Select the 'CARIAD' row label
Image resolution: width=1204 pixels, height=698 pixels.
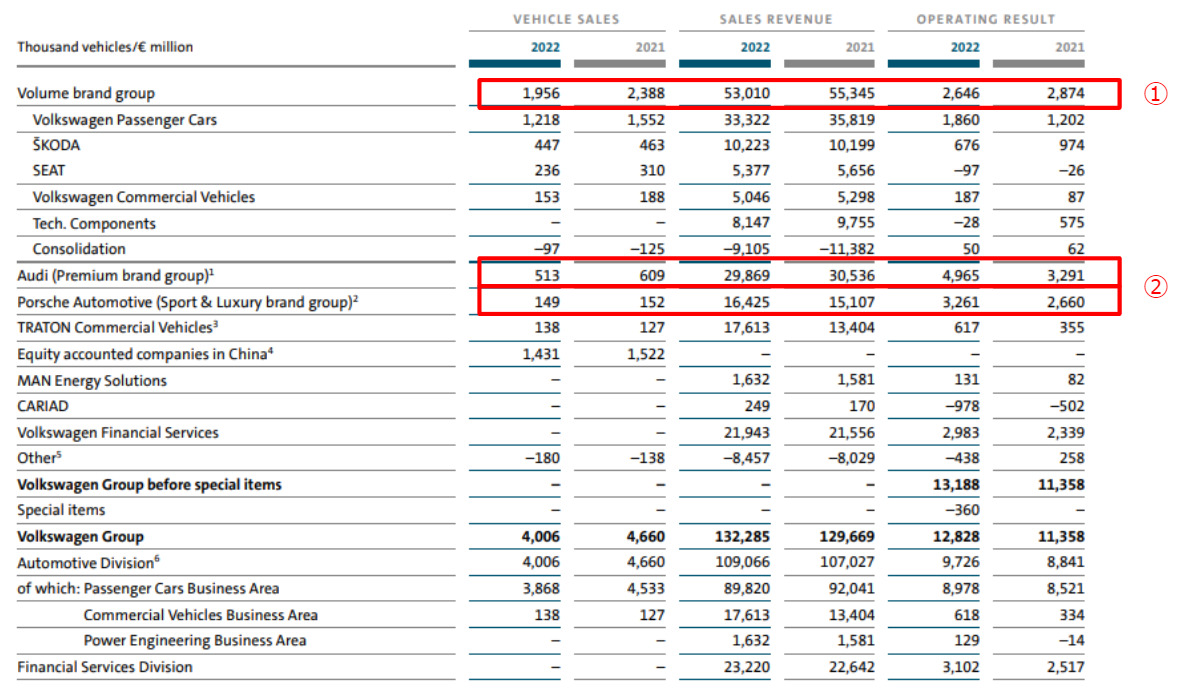(x=43, y=407)
